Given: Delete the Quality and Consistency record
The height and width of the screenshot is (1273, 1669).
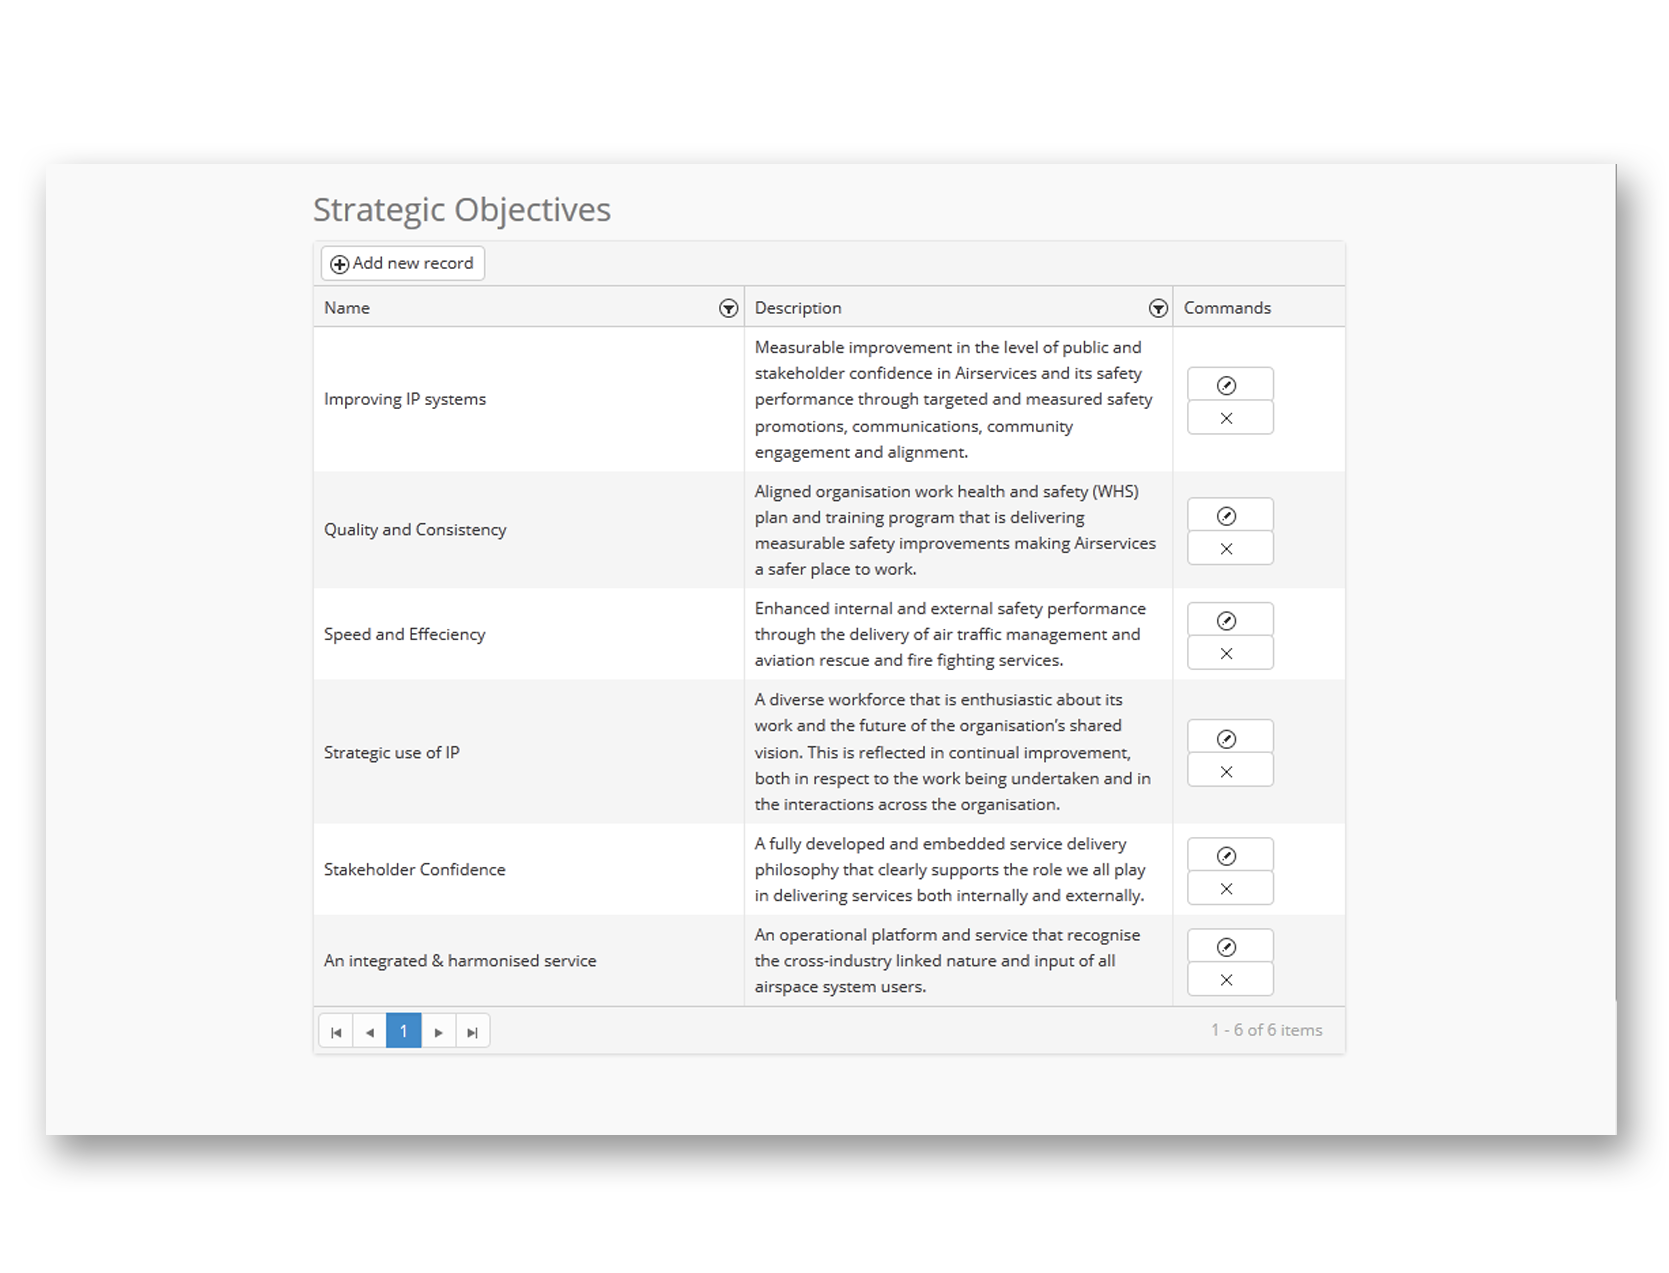Looking at the screenshot, I should pos(1229,549).
